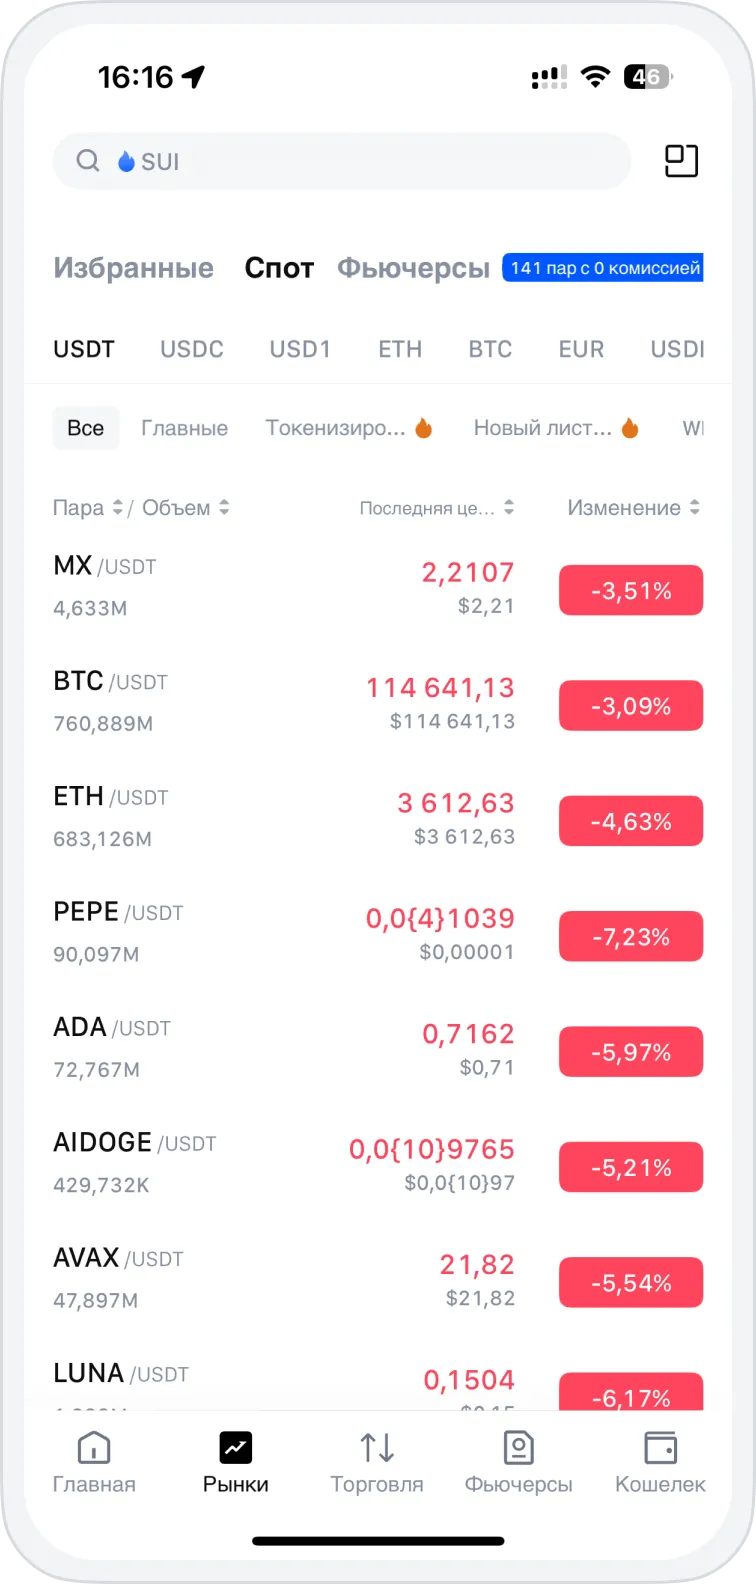Open the Кошелек wallet icon
Image resolution: width=756 pixels, height=1584 pixels.
[x=660, y=1447]
